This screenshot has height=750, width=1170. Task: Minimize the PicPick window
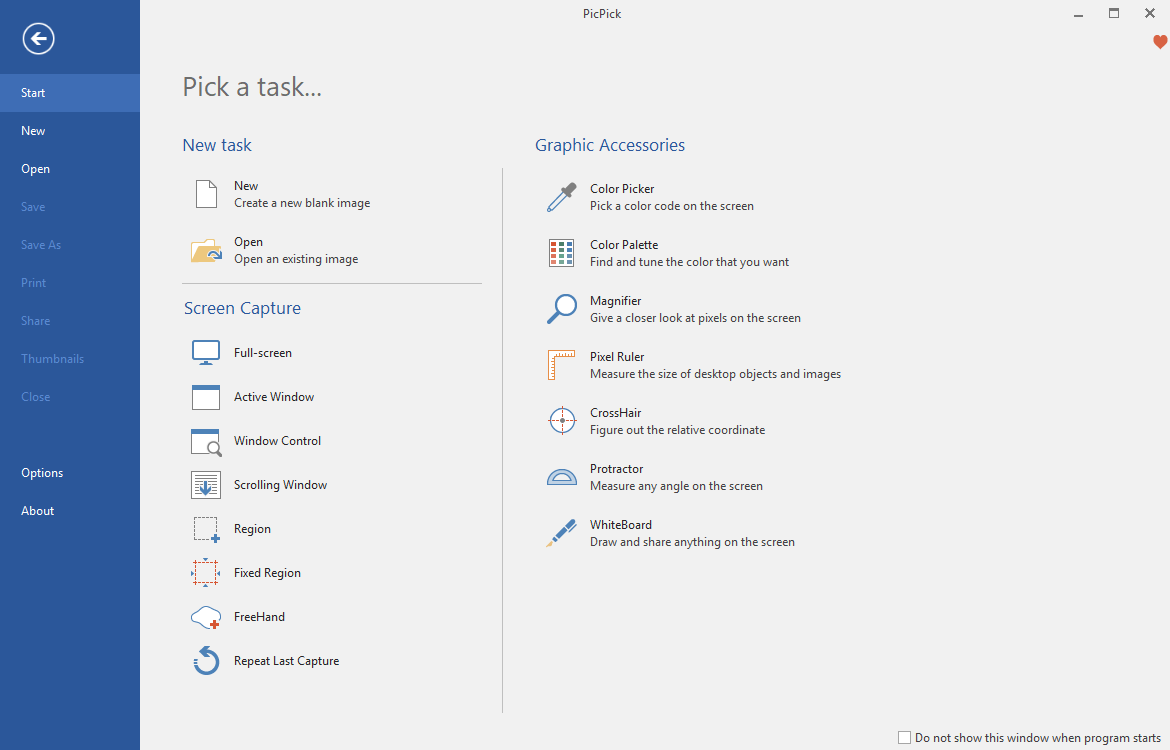click(1078, 14)
